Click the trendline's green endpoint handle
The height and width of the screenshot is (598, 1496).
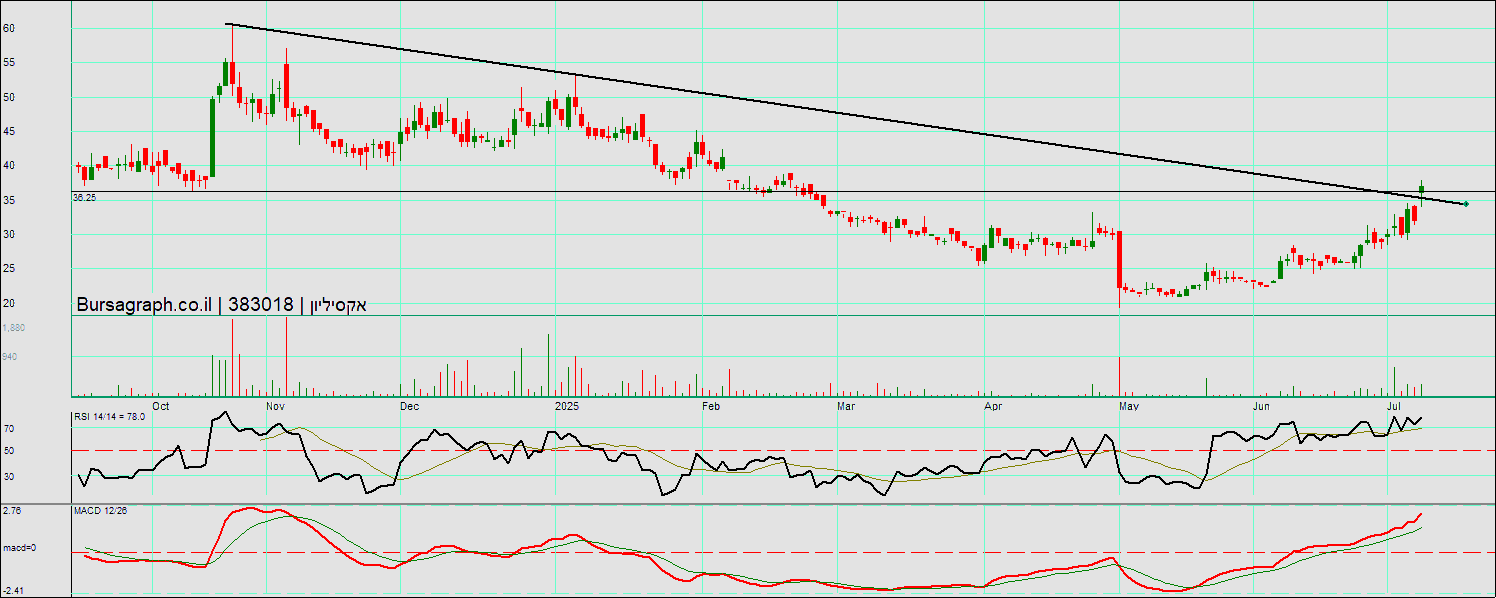[x=1465, y=203]
